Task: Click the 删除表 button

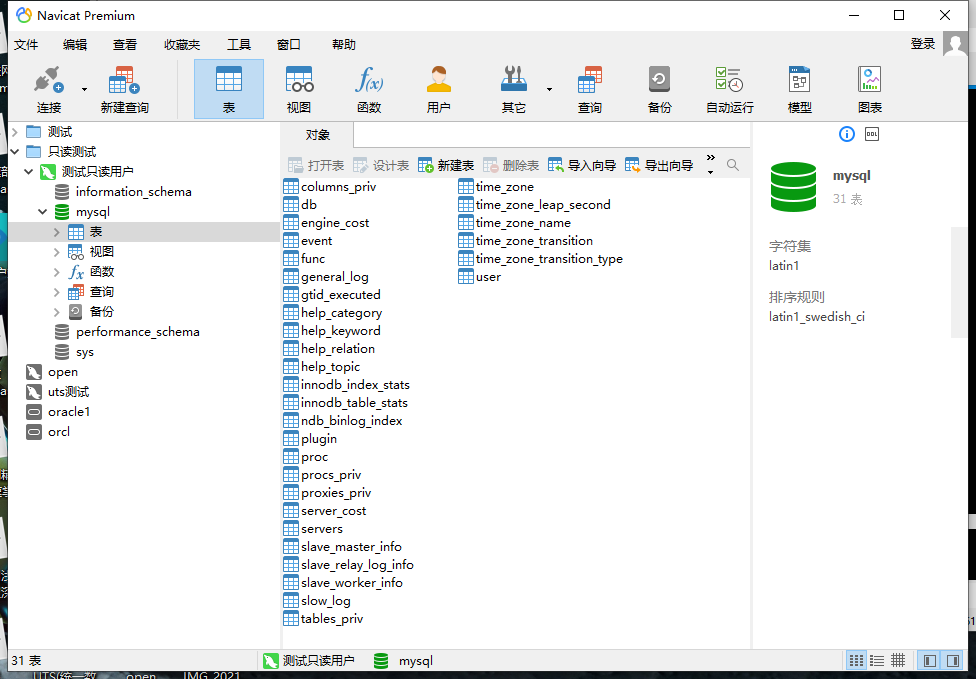Action: coord(511,166)
